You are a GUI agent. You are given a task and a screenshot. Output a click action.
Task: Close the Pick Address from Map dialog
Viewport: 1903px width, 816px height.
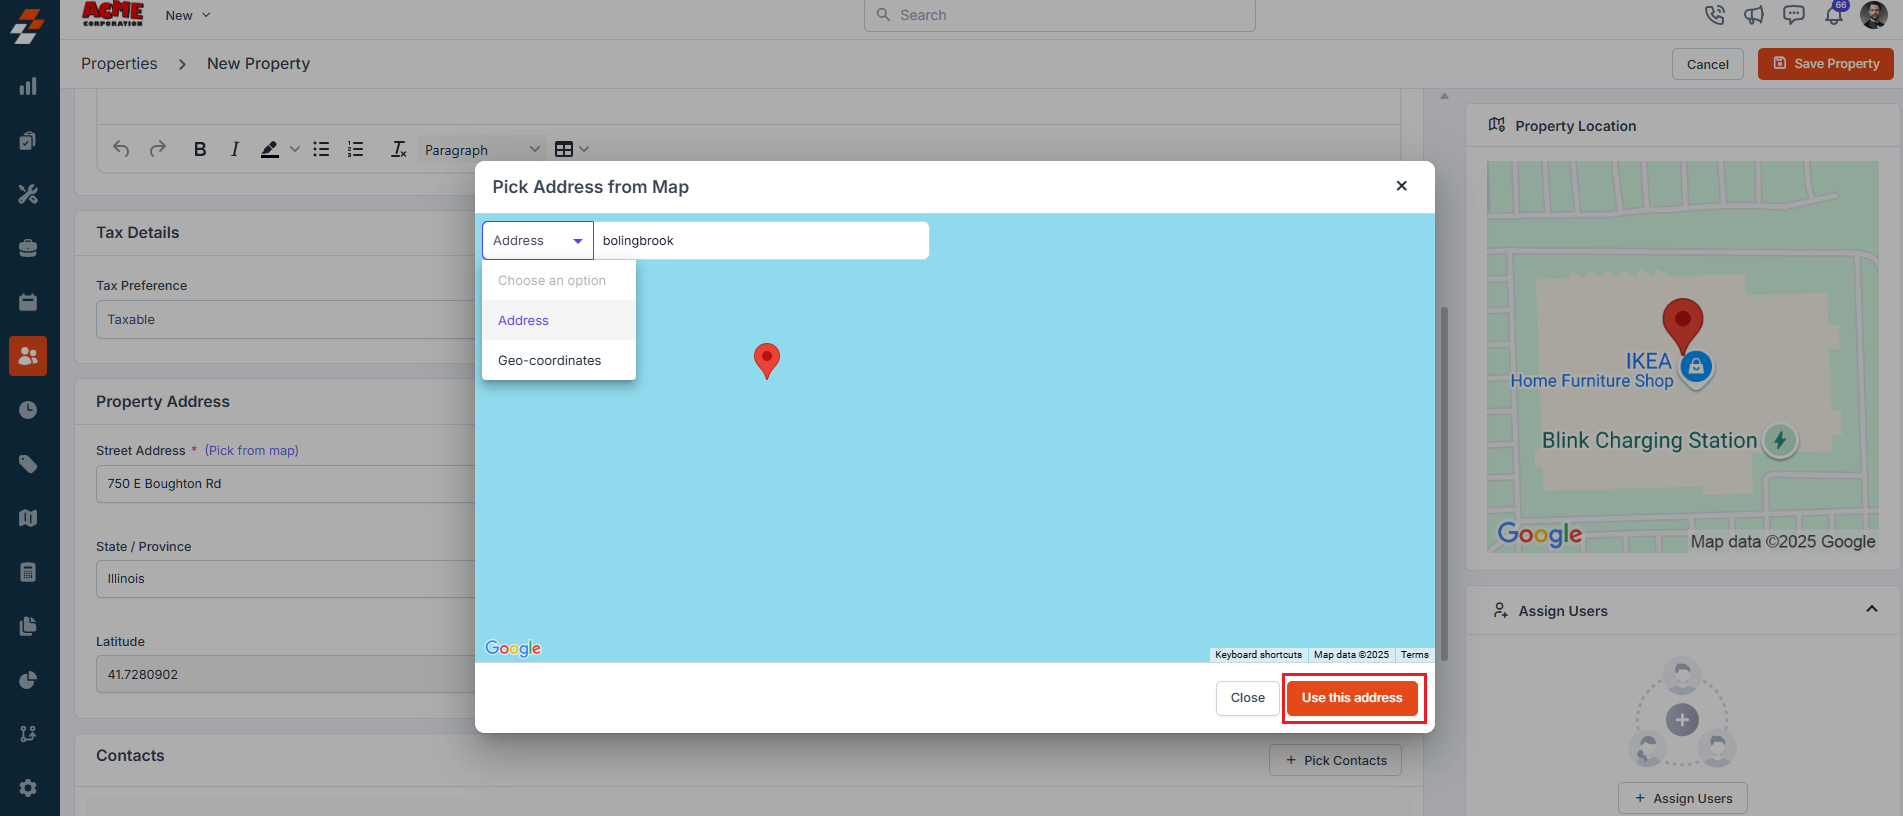[1402, 186]
